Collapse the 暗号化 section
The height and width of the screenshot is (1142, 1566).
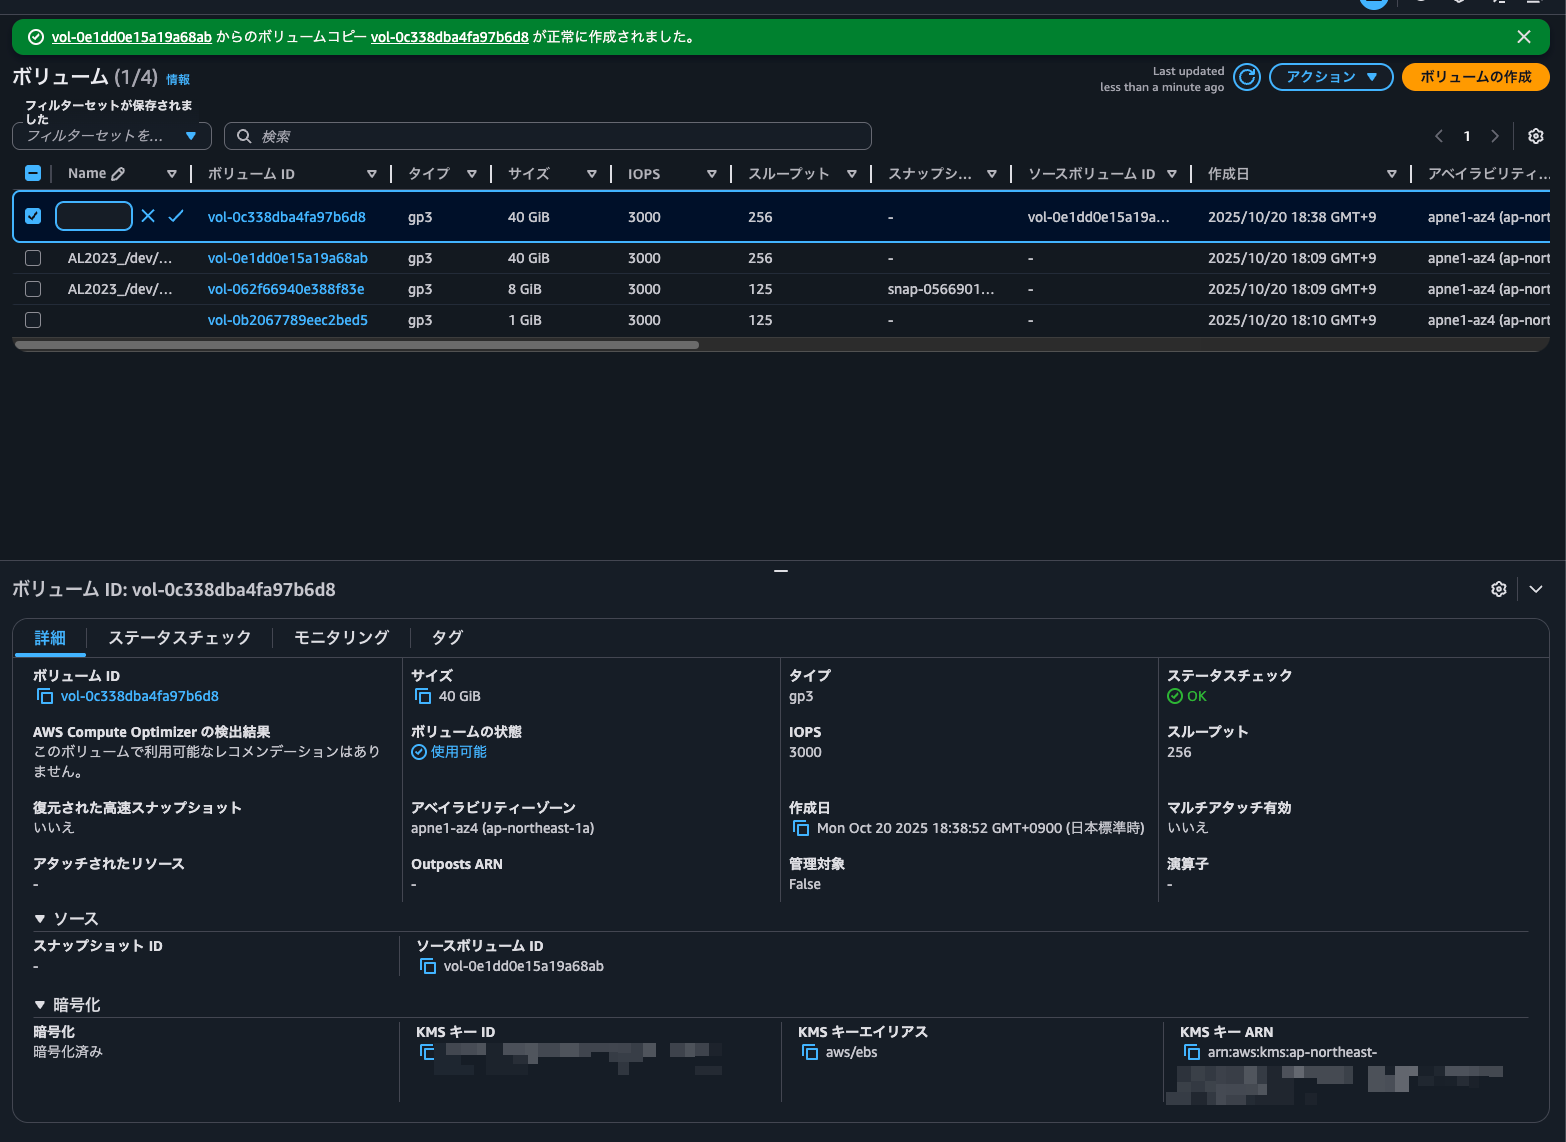click(x=40, y=1005)
